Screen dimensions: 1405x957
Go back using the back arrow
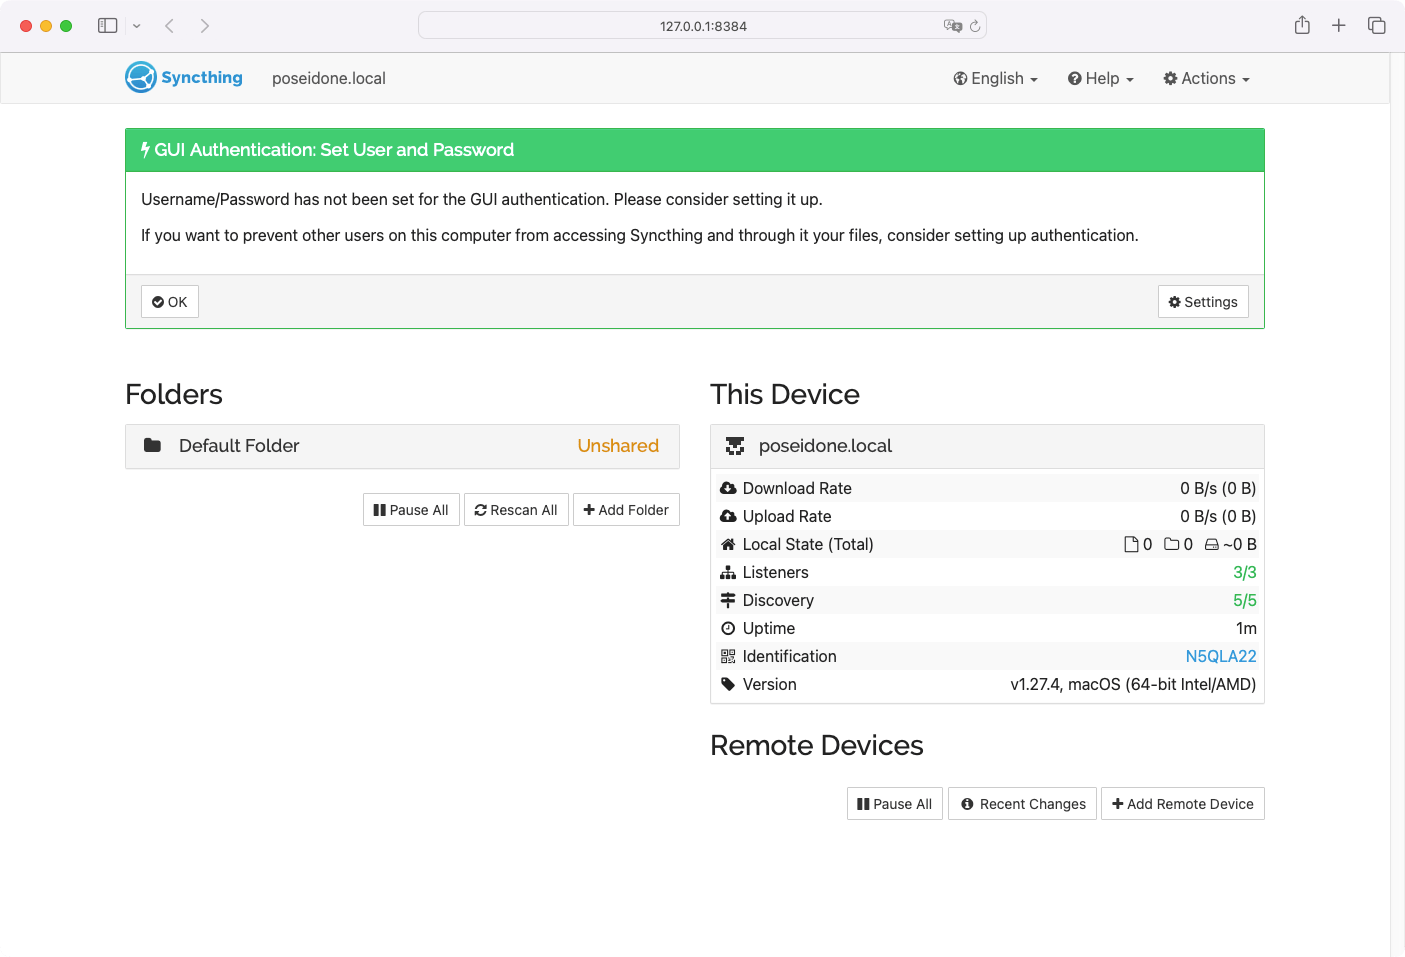[x=170, y=26]
